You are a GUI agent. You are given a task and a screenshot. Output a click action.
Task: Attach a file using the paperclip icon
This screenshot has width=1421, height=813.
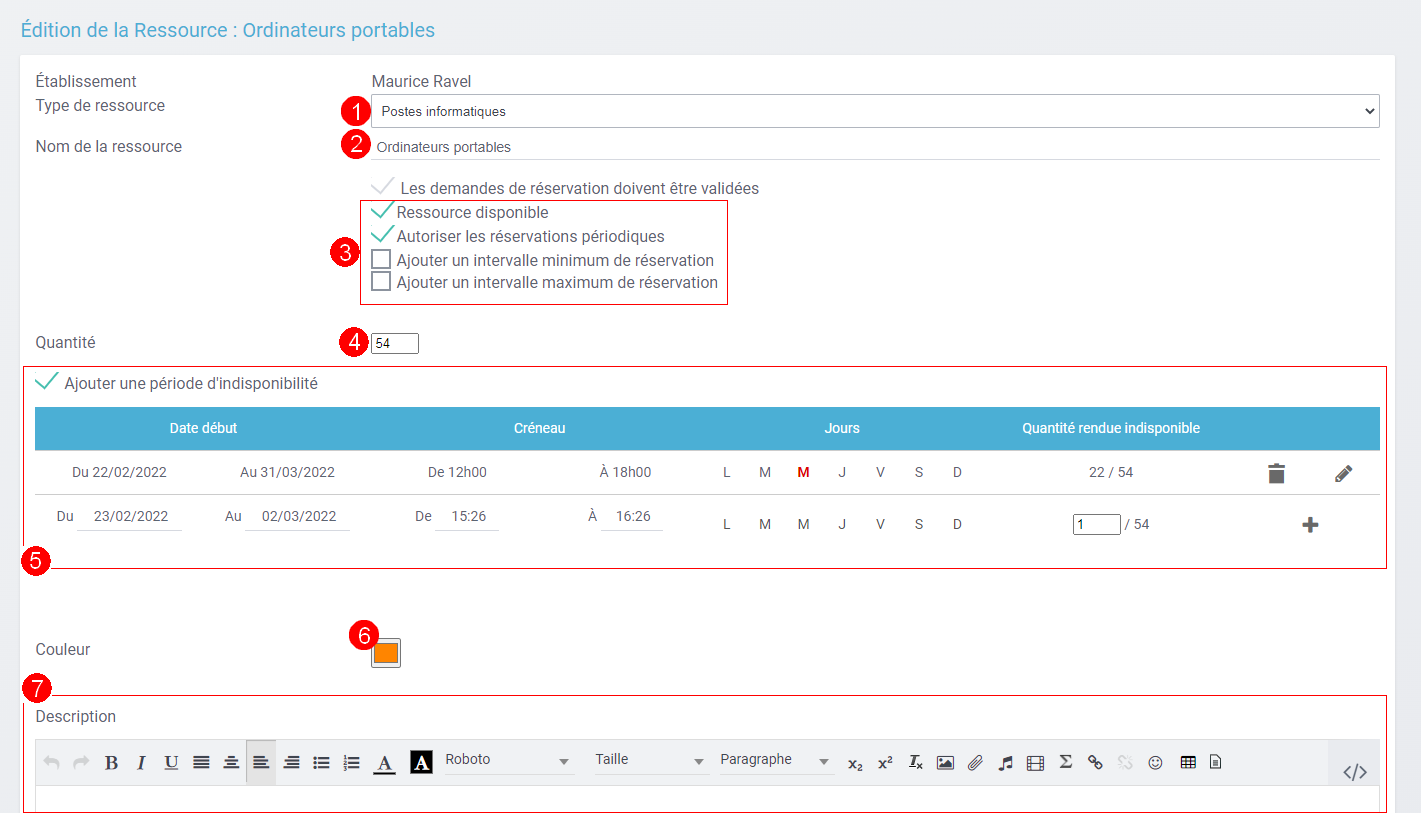click(975, 763)
